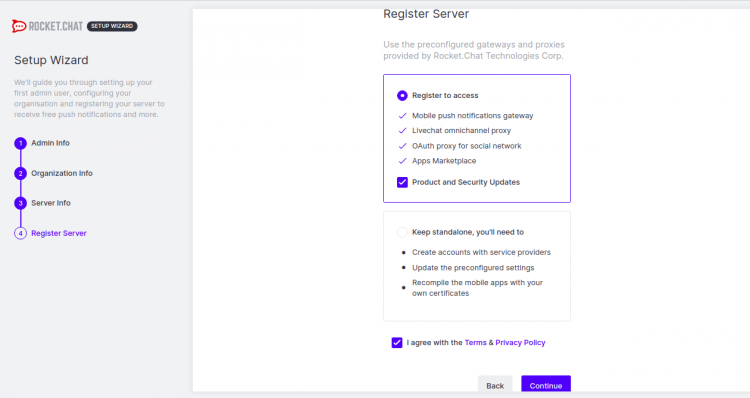
Task: Click 'Apps Marketplace' text
Action: coord(444,161)
